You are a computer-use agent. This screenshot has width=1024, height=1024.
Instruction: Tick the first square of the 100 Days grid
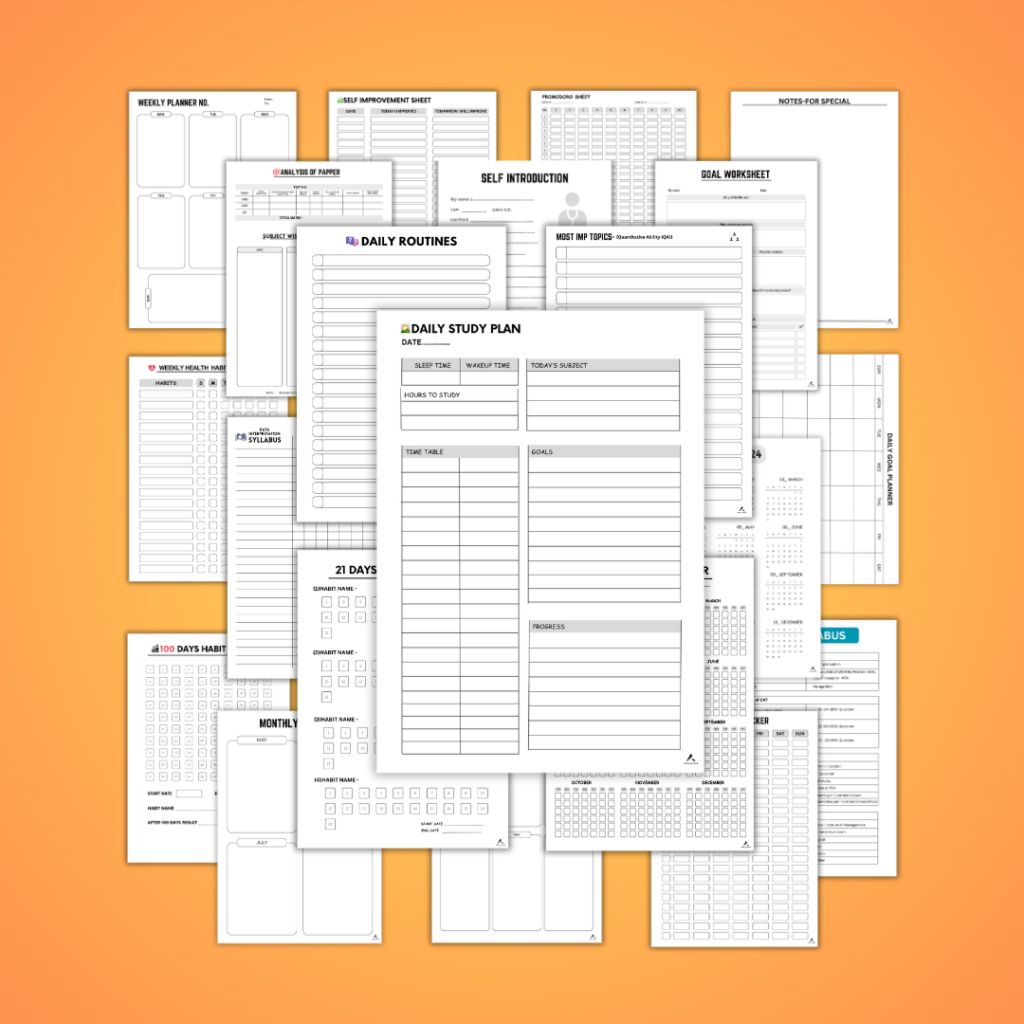(x=149, y=670)
